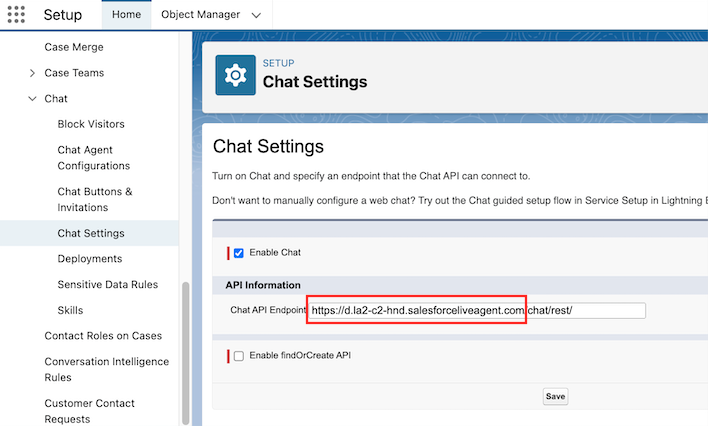Go to Chat Agent Configurations

click(x=94, y=158)
